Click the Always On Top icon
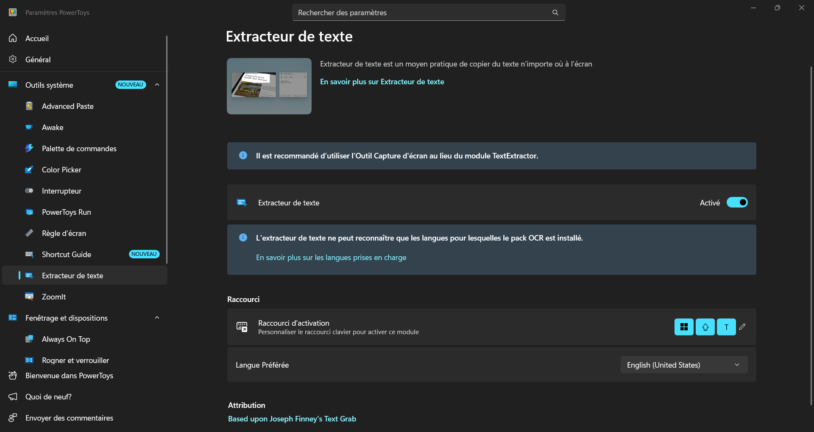Screen dimensions: 814x432 (29, 339)
